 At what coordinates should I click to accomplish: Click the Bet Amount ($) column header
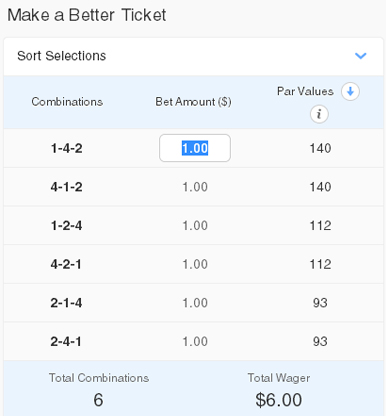point(193,102)
